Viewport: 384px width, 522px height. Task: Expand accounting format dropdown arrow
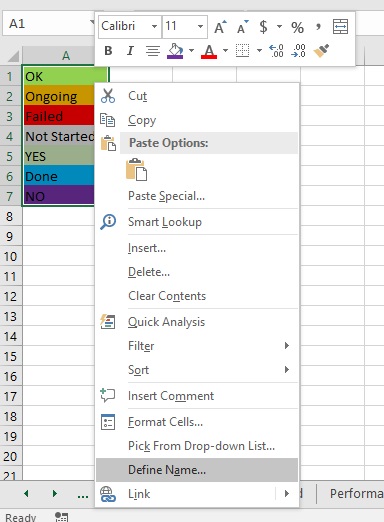click(279, 27)
